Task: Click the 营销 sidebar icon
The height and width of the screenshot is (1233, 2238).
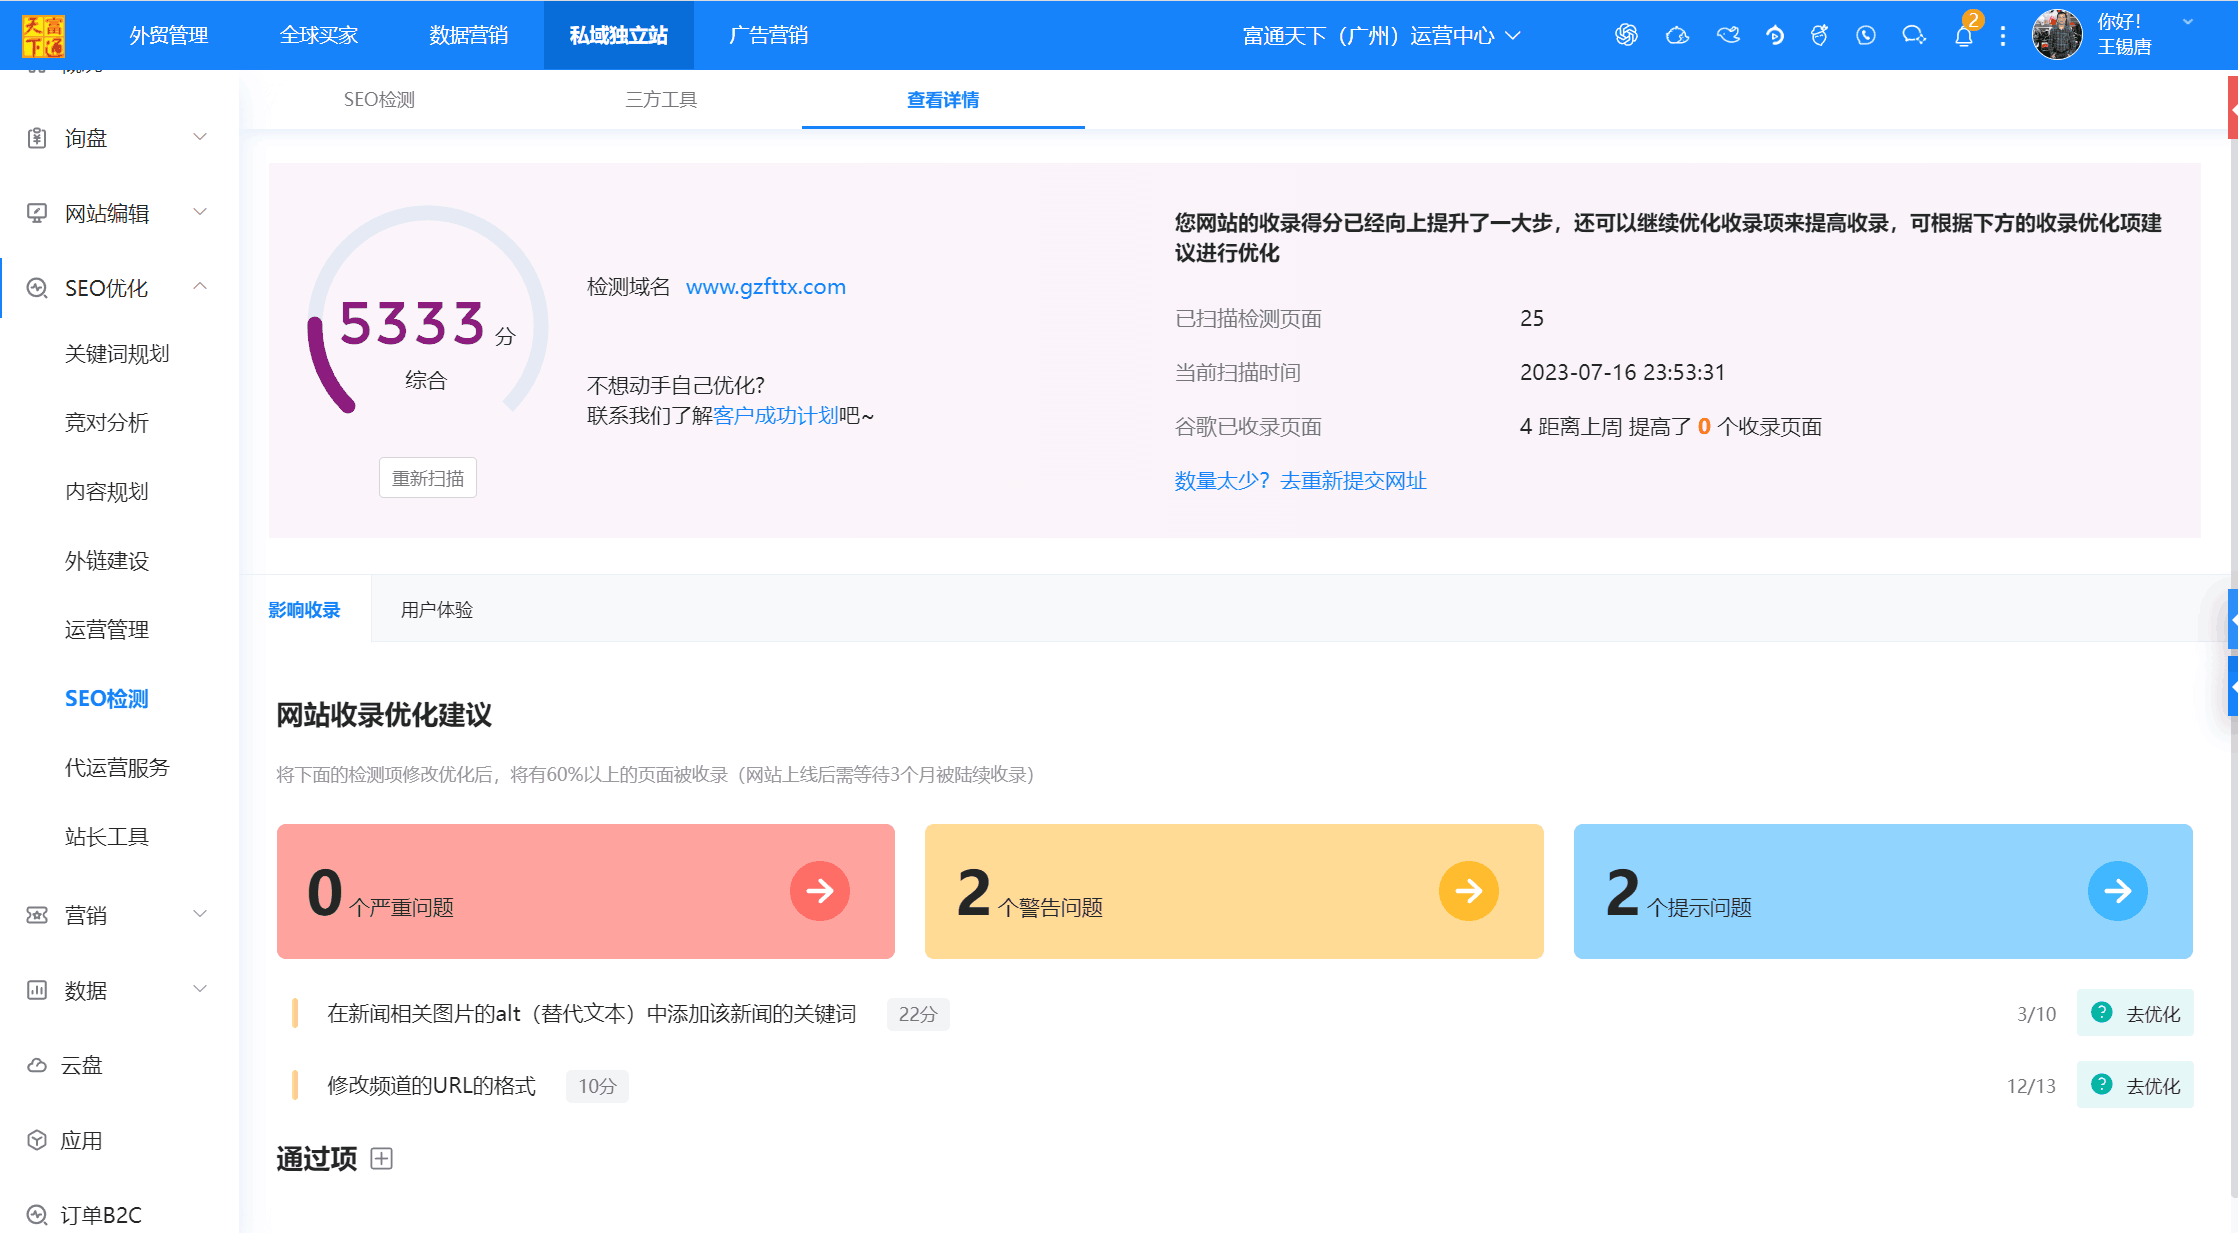Action: point(37,915)
